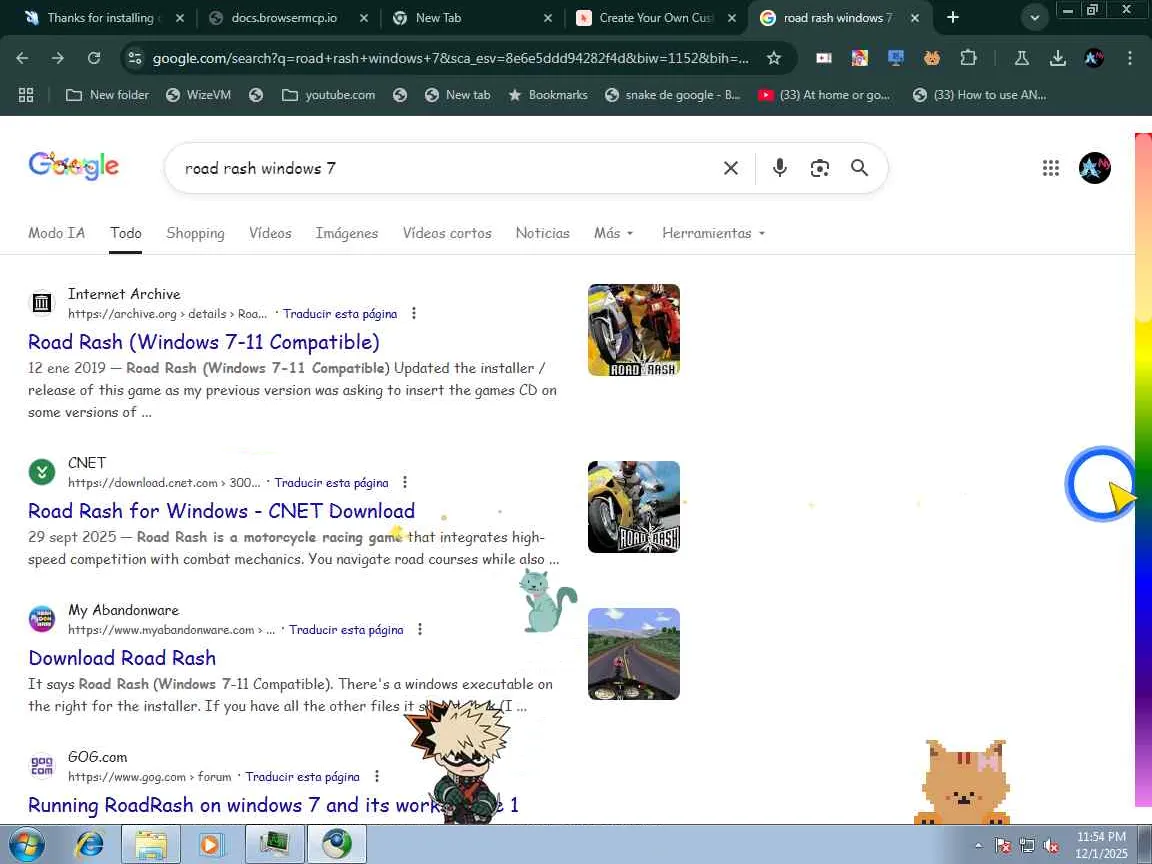Viewport: 1152px width, 864px height.
Task: Open the Downloads icon in toolbar
Action: coord(1058,58)
